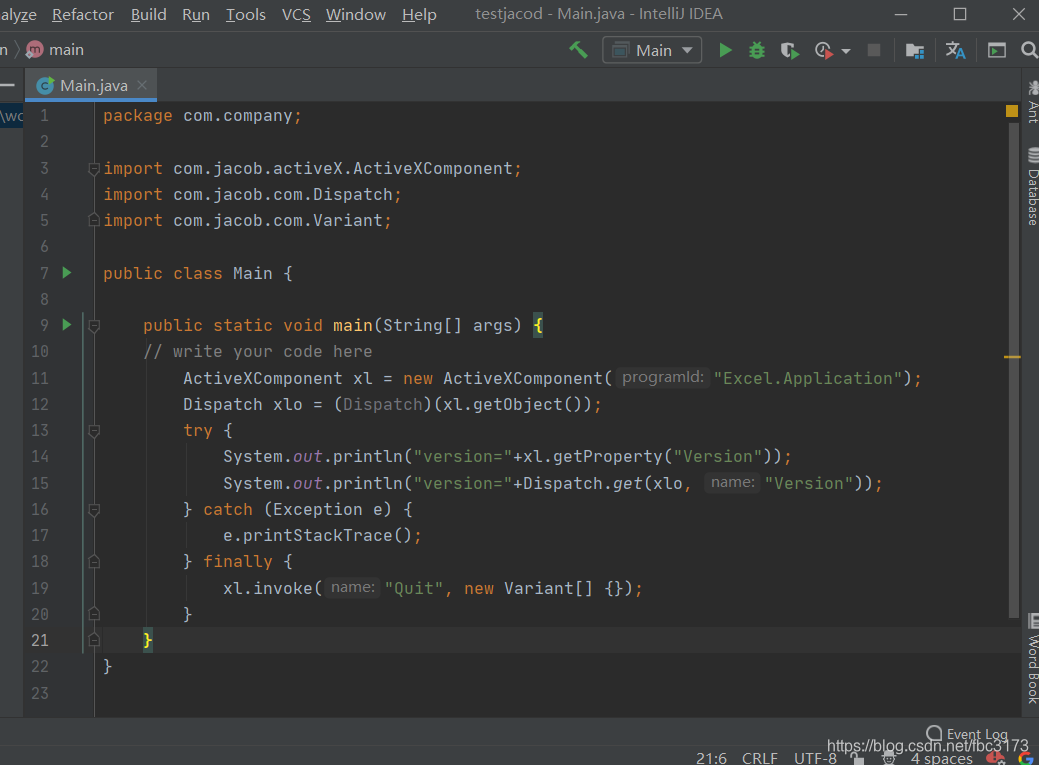
Task: Collapse the imports fold at line 3
Action: coord(94,168)
